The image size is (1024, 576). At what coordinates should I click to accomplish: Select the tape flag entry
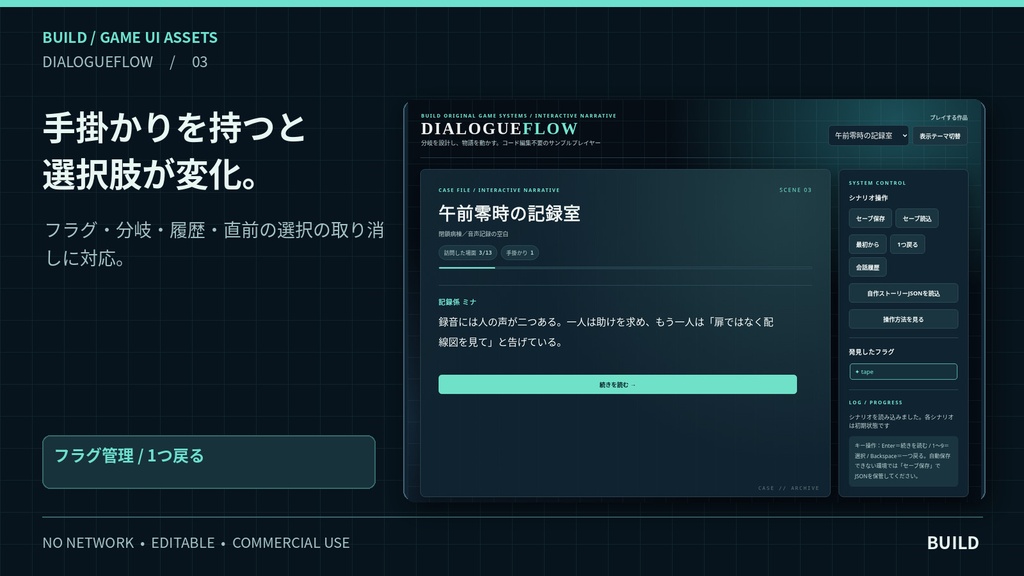click(x=903, y=372)
